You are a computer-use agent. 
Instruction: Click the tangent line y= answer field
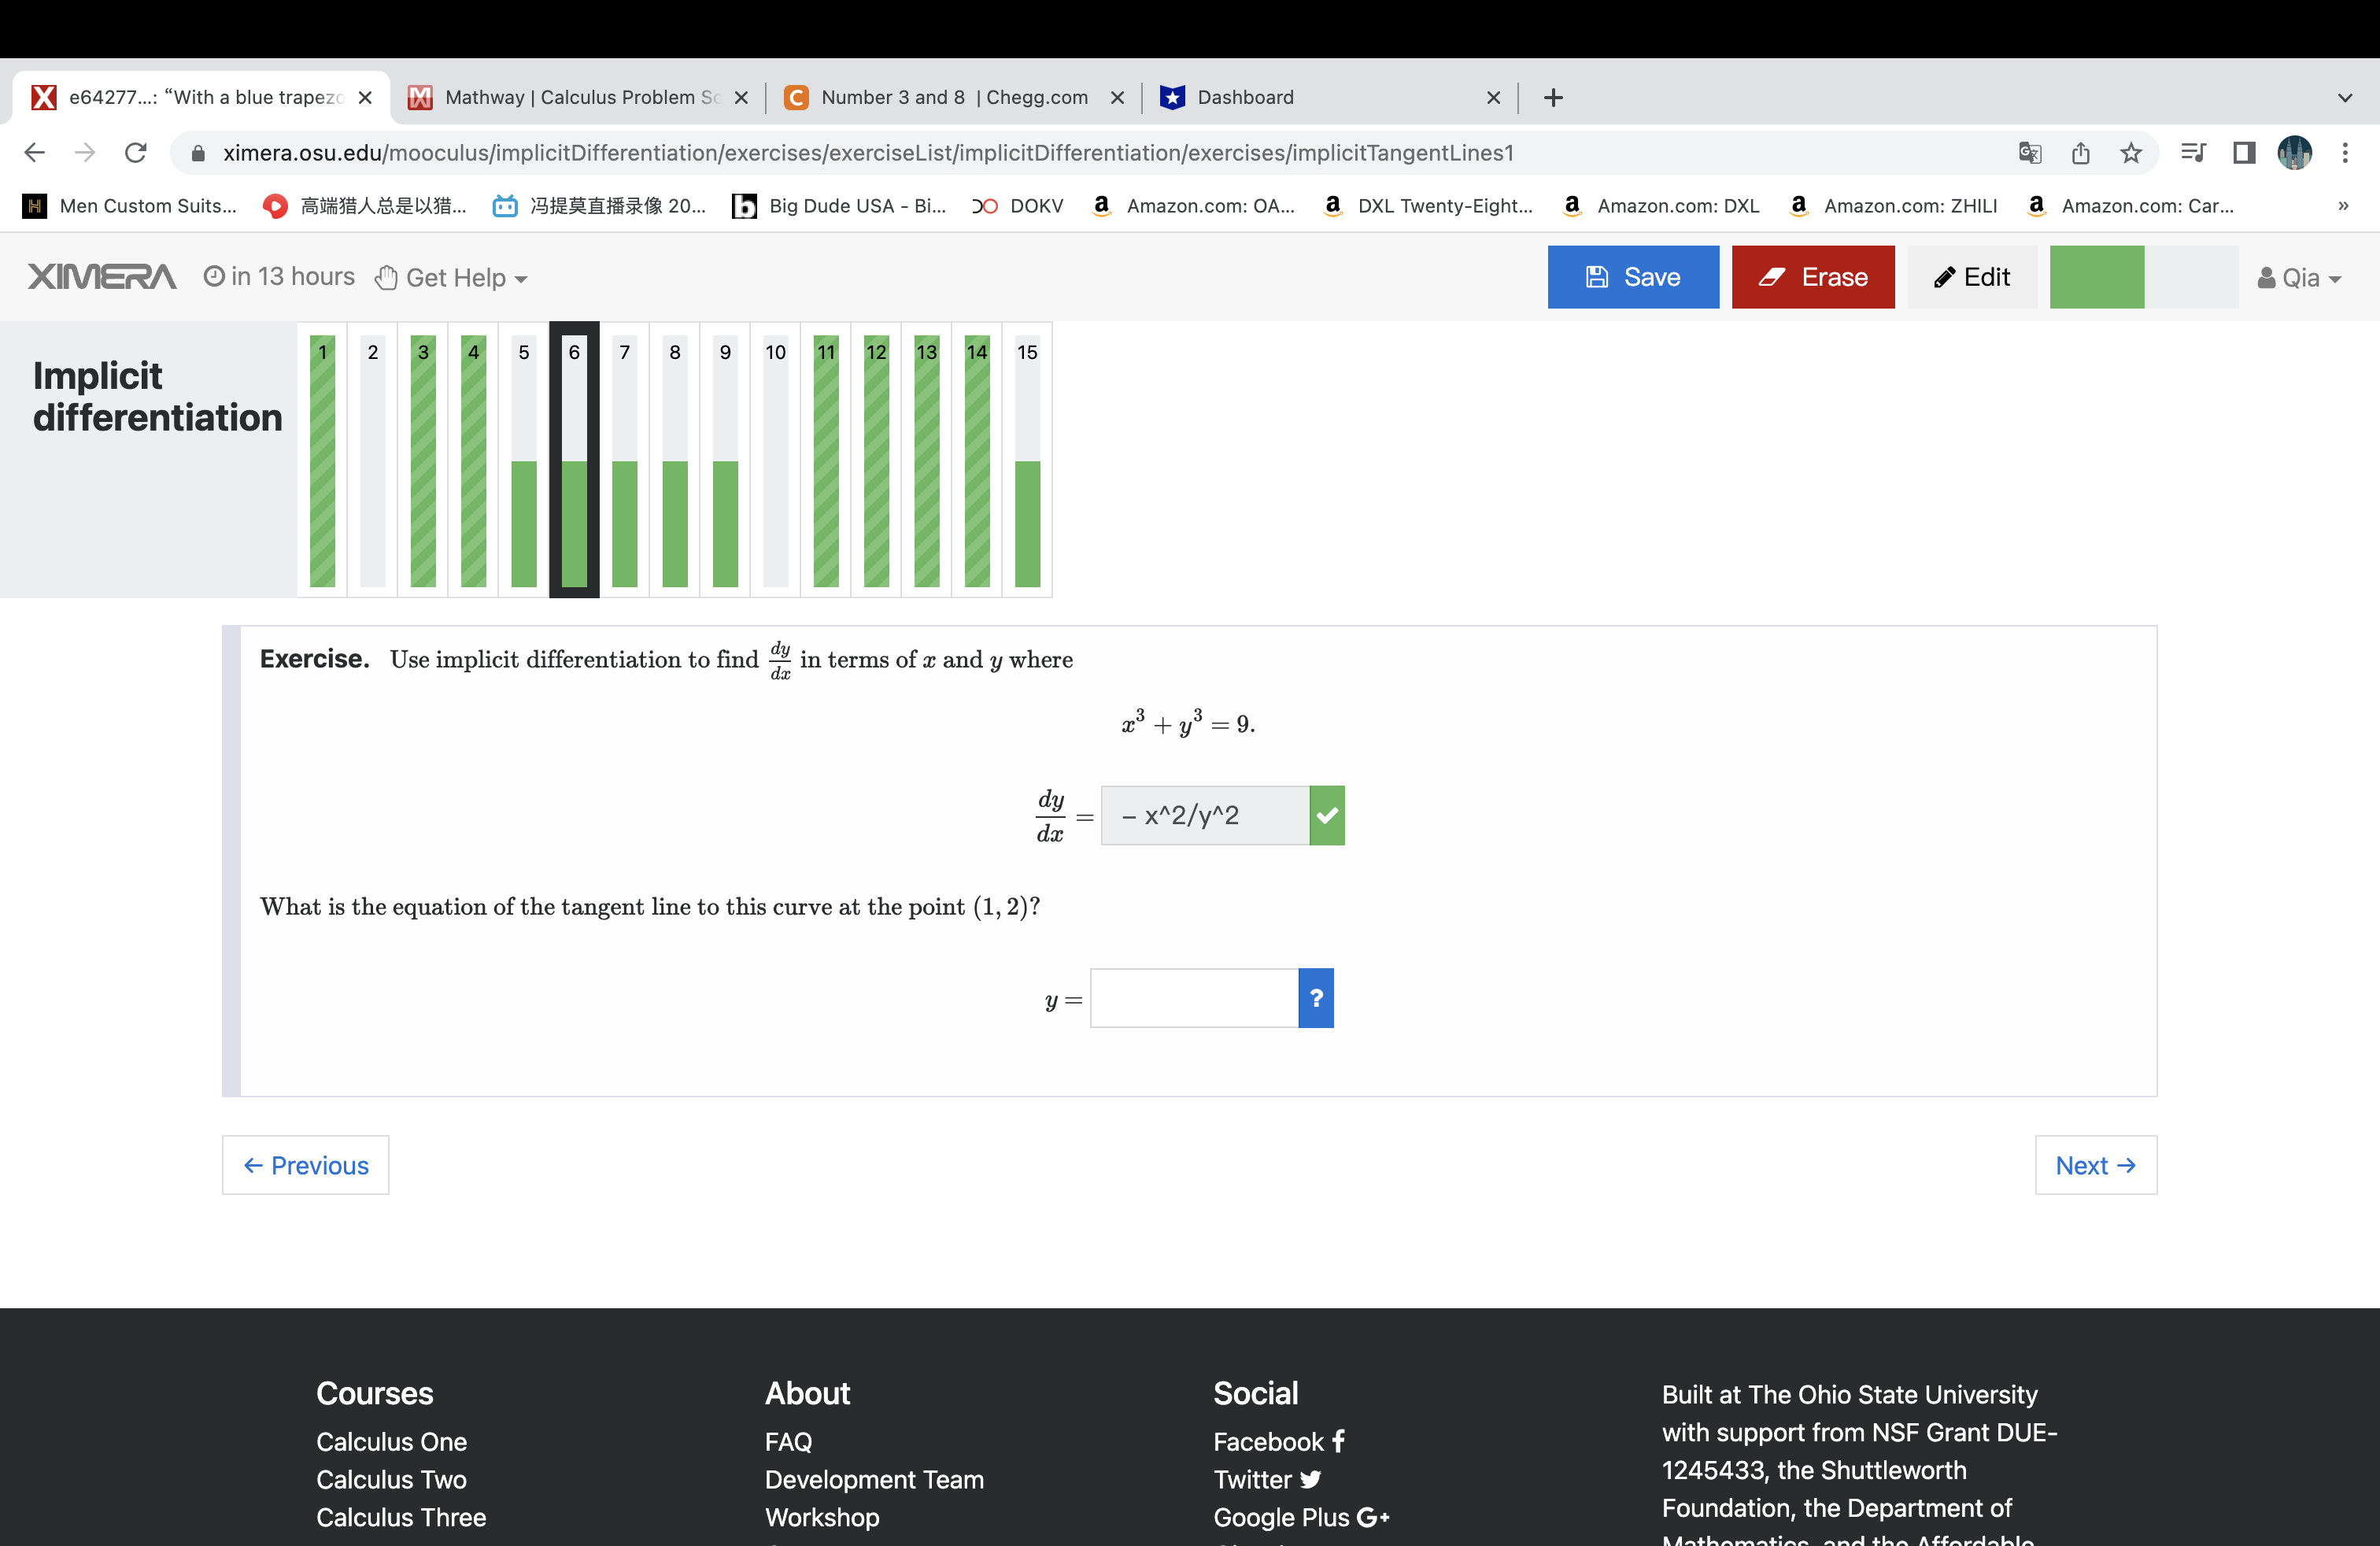(1193, 998)
